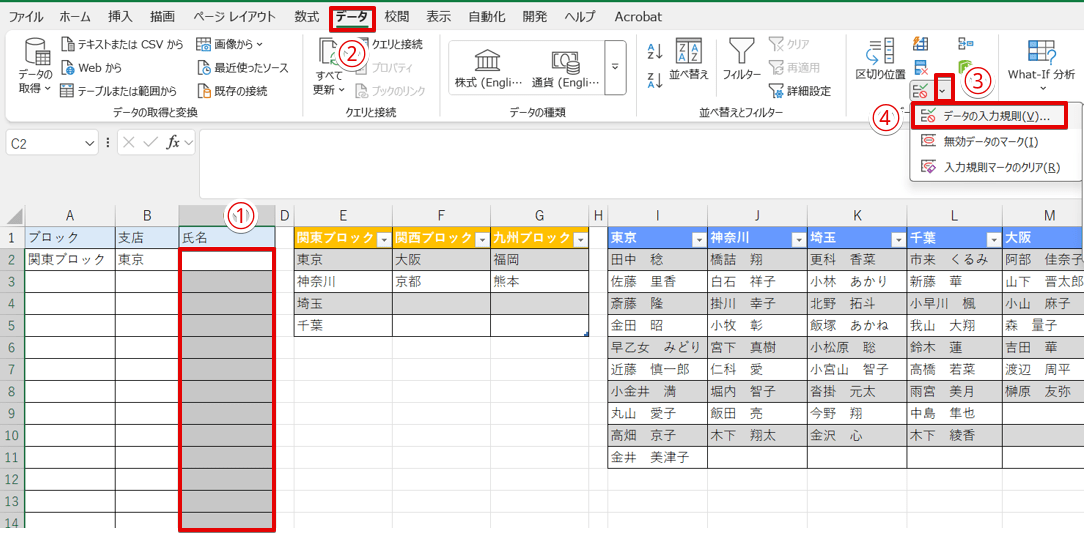
Task: Click クエリと接続 in the ribbon
Action: (x=396, y=45)
